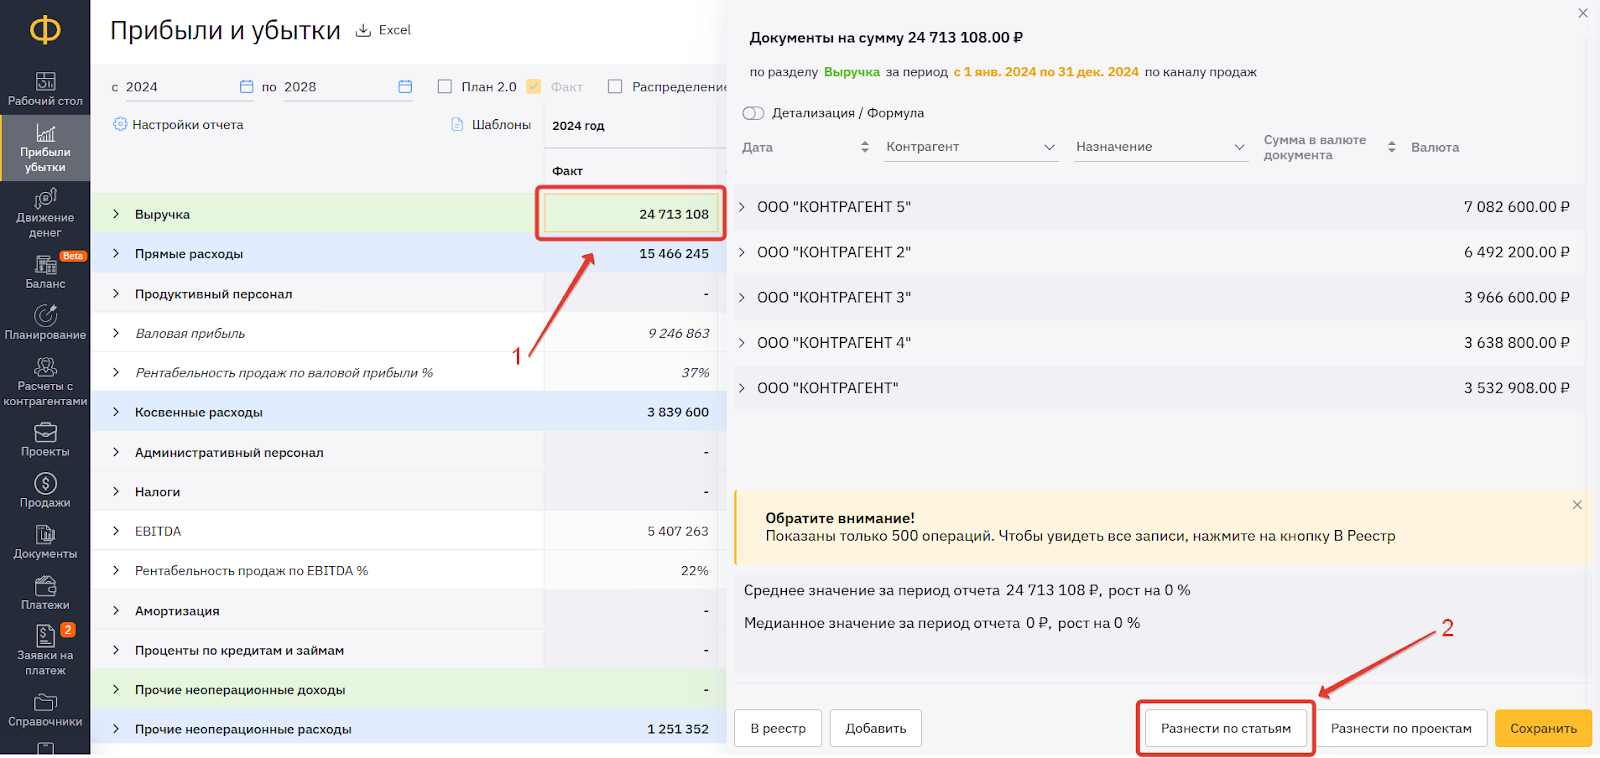Click the Разнести по статьям button
The width and height of the screenshot is (1600, 758).
1225,728
